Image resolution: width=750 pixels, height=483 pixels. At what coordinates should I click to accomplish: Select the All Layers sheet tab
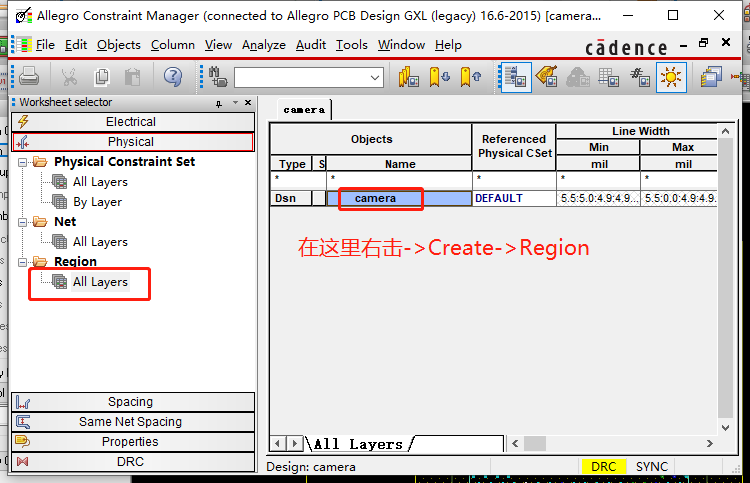(x=358, y=444)
